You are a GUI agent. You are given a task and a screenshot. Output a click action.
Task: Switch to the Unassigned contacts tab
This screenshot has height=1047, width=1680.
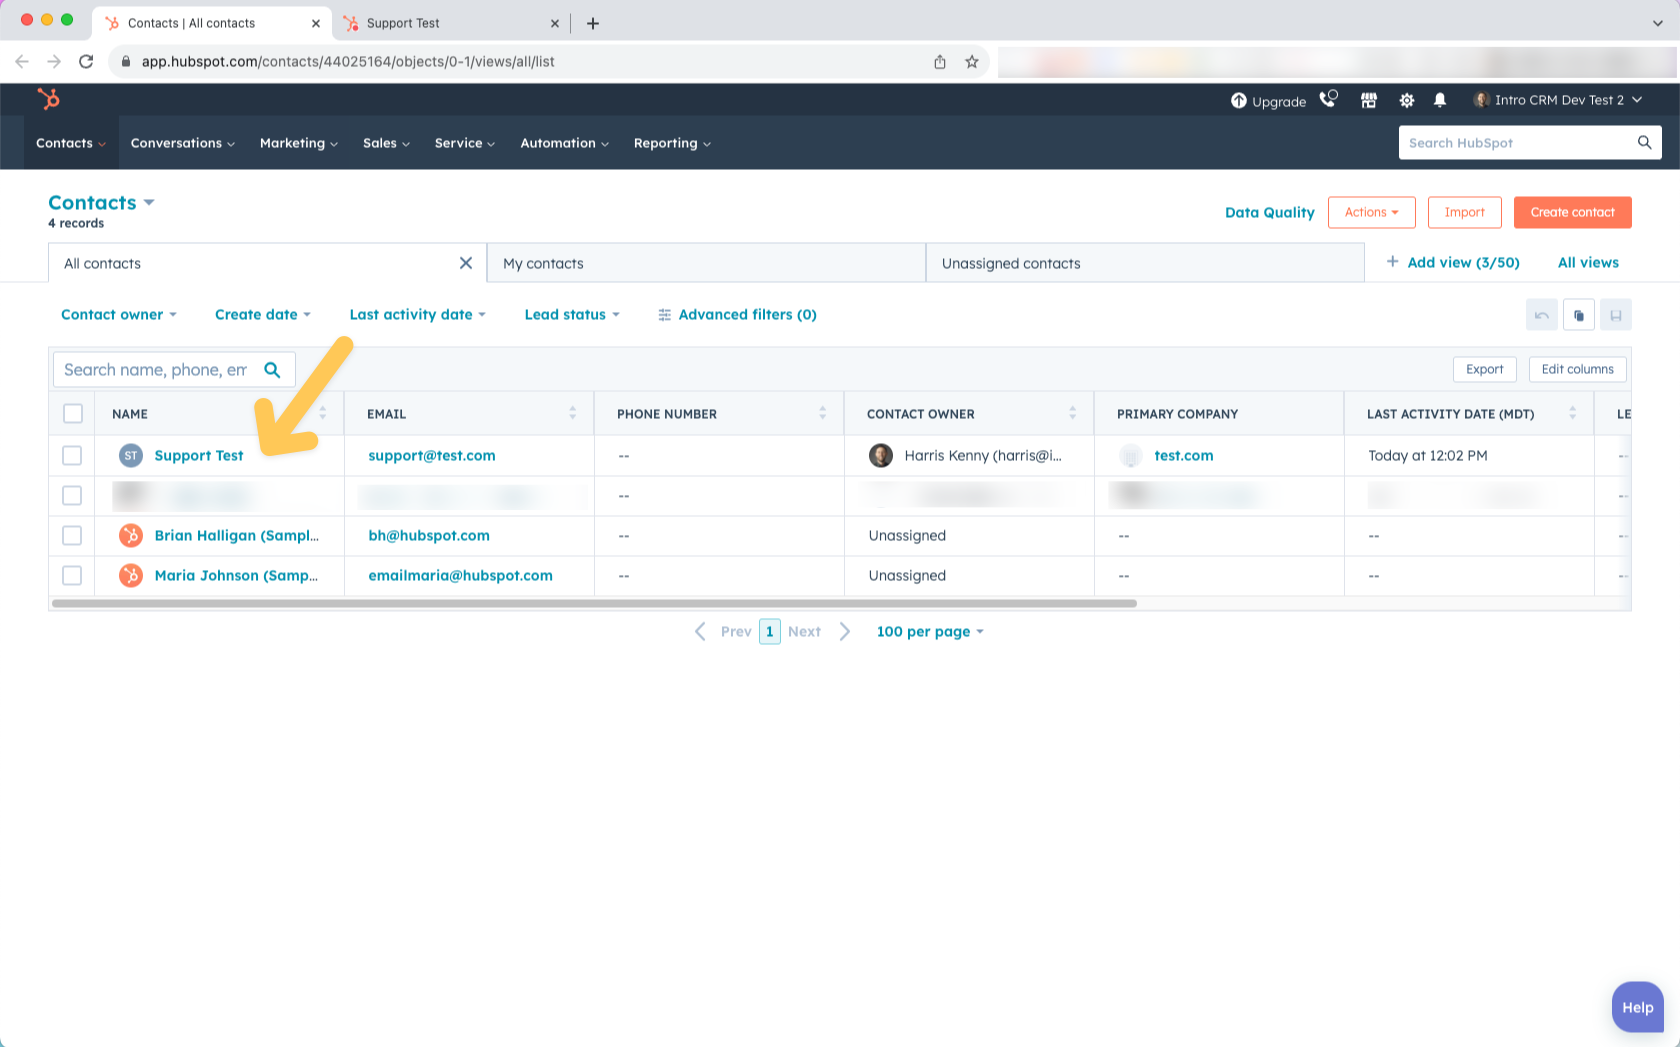(x=1145, y=263)
